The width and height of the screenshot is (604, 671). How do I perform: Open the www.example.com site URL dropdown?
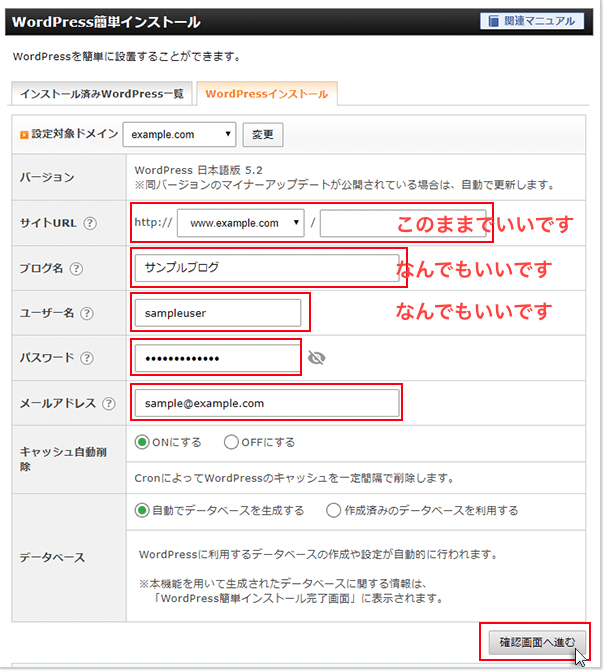tap(241, 223)
